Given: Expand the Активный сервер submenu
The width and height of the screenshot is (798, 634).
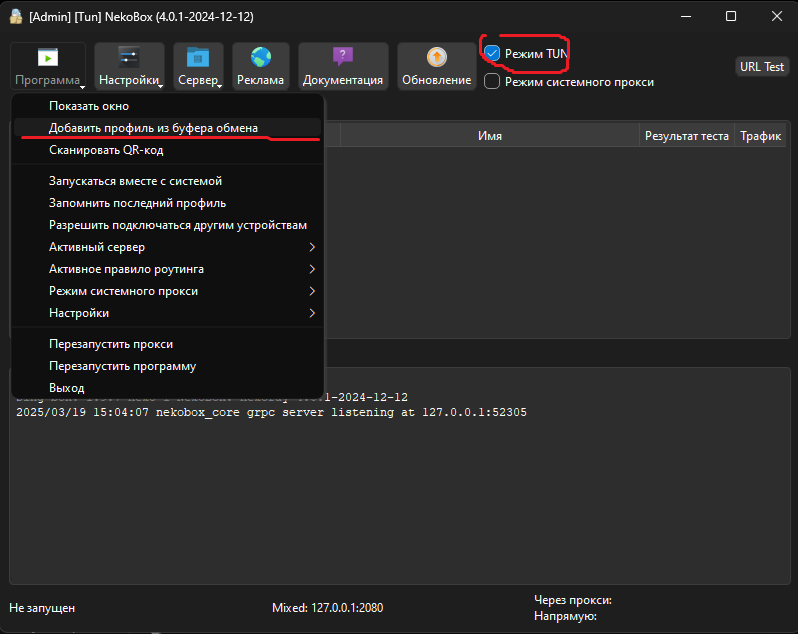Looking at the screenshot, I should pos(167,247).
